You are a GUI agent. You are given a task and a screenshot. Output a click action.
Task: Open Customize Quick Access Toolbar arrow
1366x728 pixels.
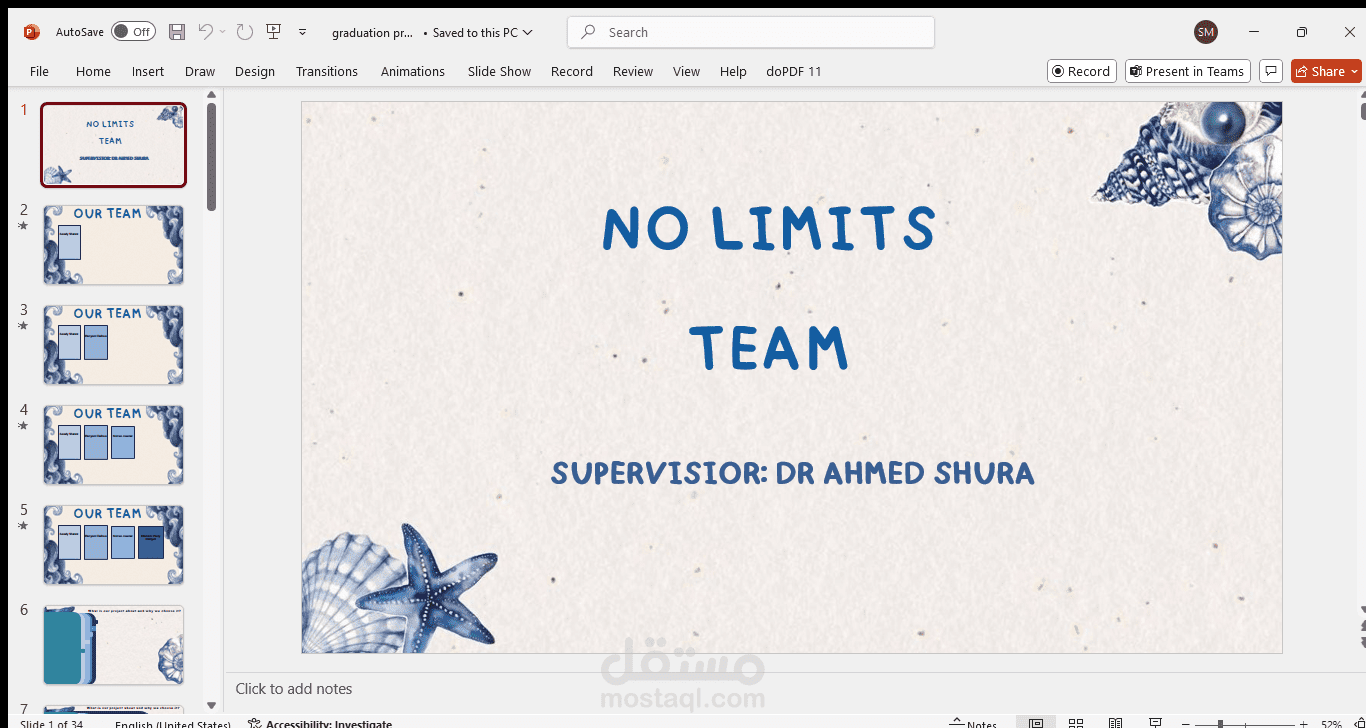[302, 32]
